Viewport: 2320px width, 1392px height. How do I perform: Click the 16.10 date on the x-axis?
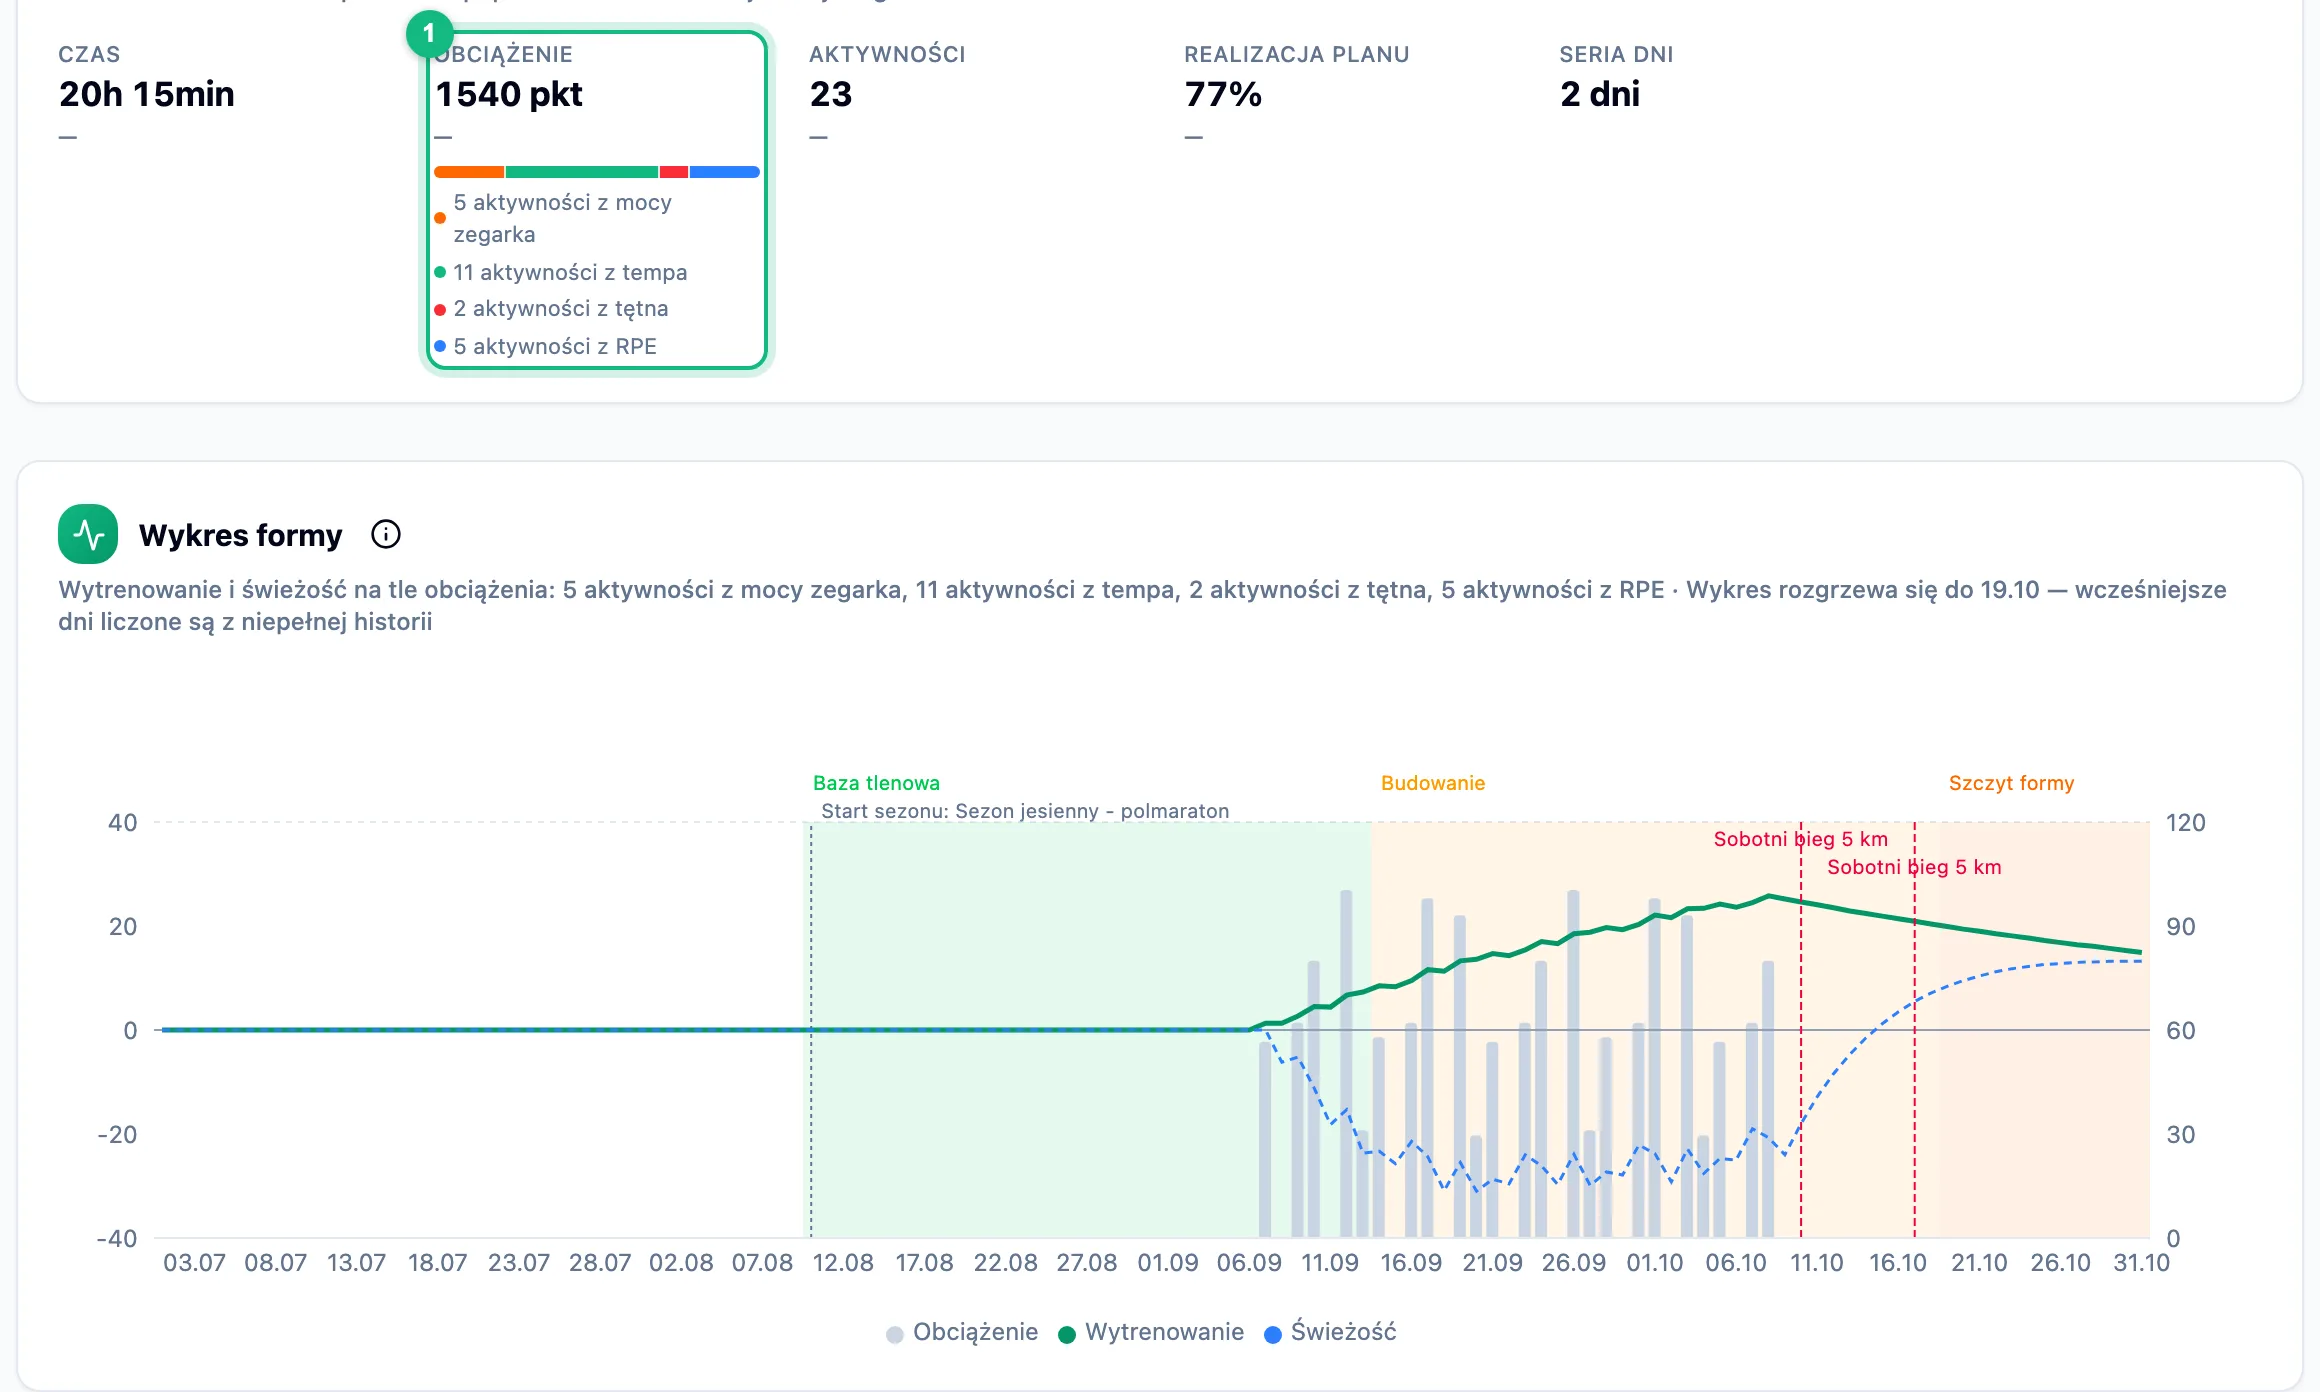click(1897, 1263)
